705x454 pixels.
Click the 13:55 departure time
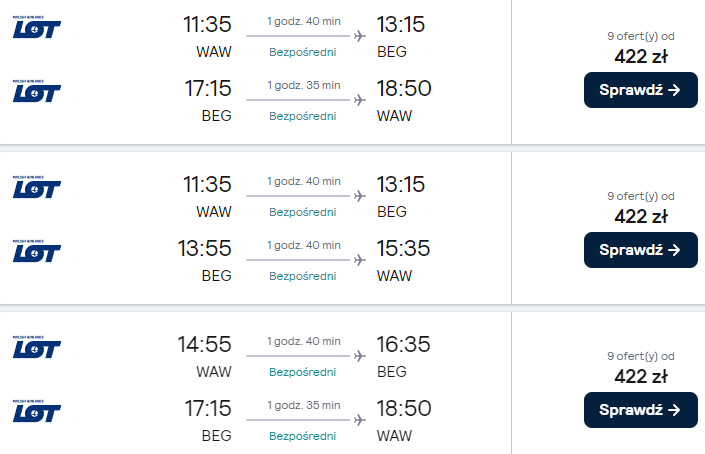(208, 249)
